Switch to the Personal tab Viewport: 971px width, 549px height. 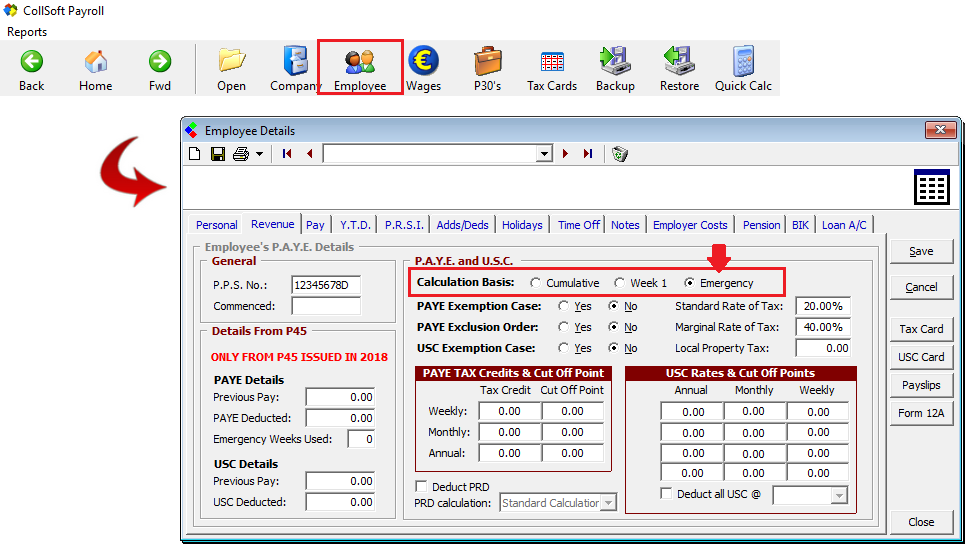216,225
